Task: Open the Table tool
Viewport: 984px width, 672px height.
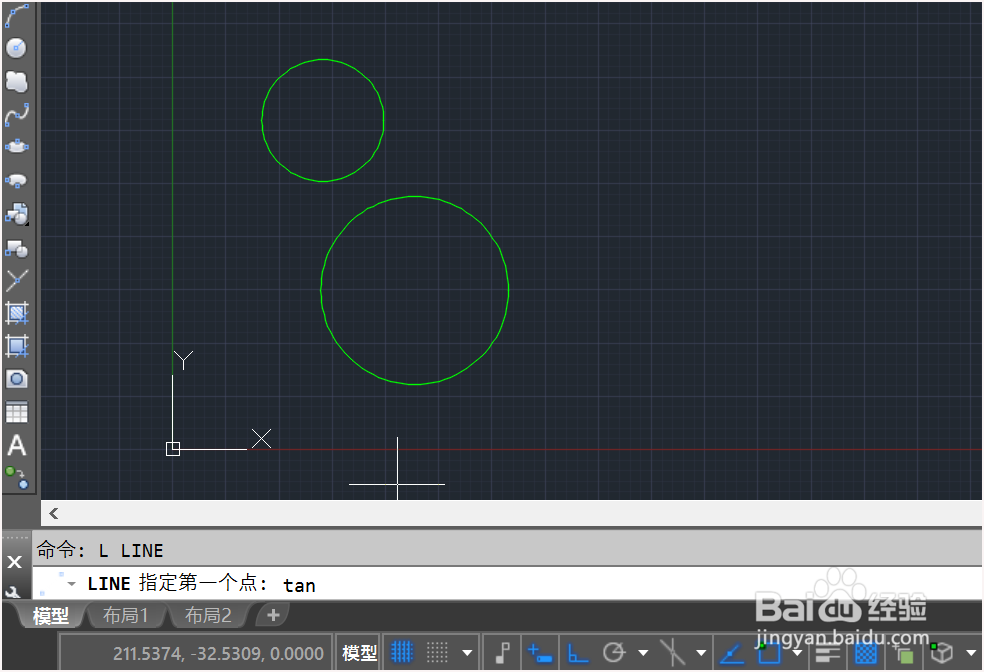Action: coord(16,412)
